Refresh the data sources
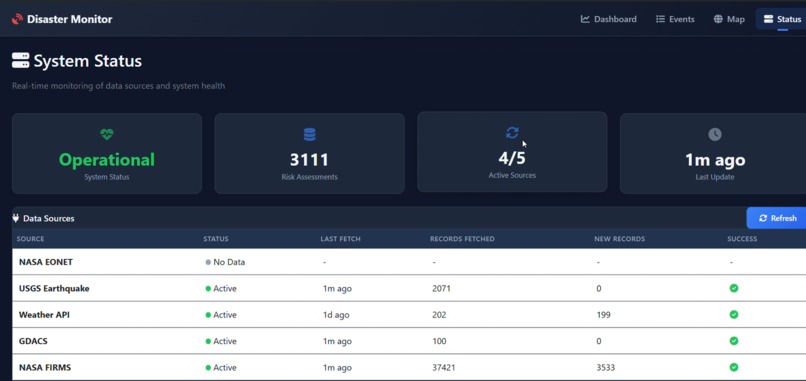806x381 pixels. coord(777,218)
